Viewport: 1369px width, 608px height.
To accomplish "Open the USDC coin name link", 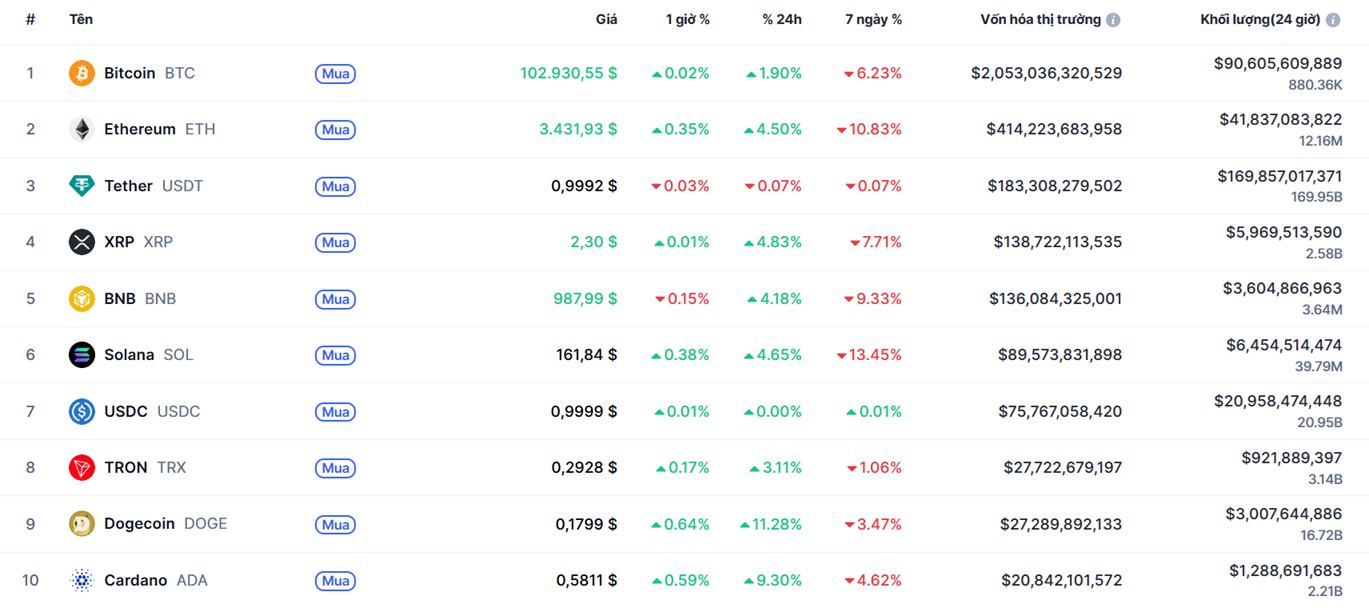I will pos(126,412).
